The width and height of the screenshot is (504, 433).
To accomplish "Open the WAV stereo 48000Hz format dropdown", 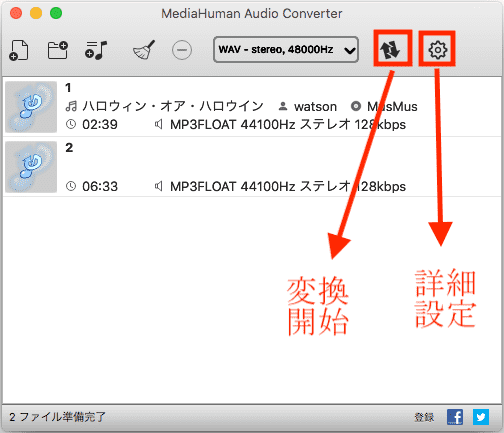I will tap(286, 50).
